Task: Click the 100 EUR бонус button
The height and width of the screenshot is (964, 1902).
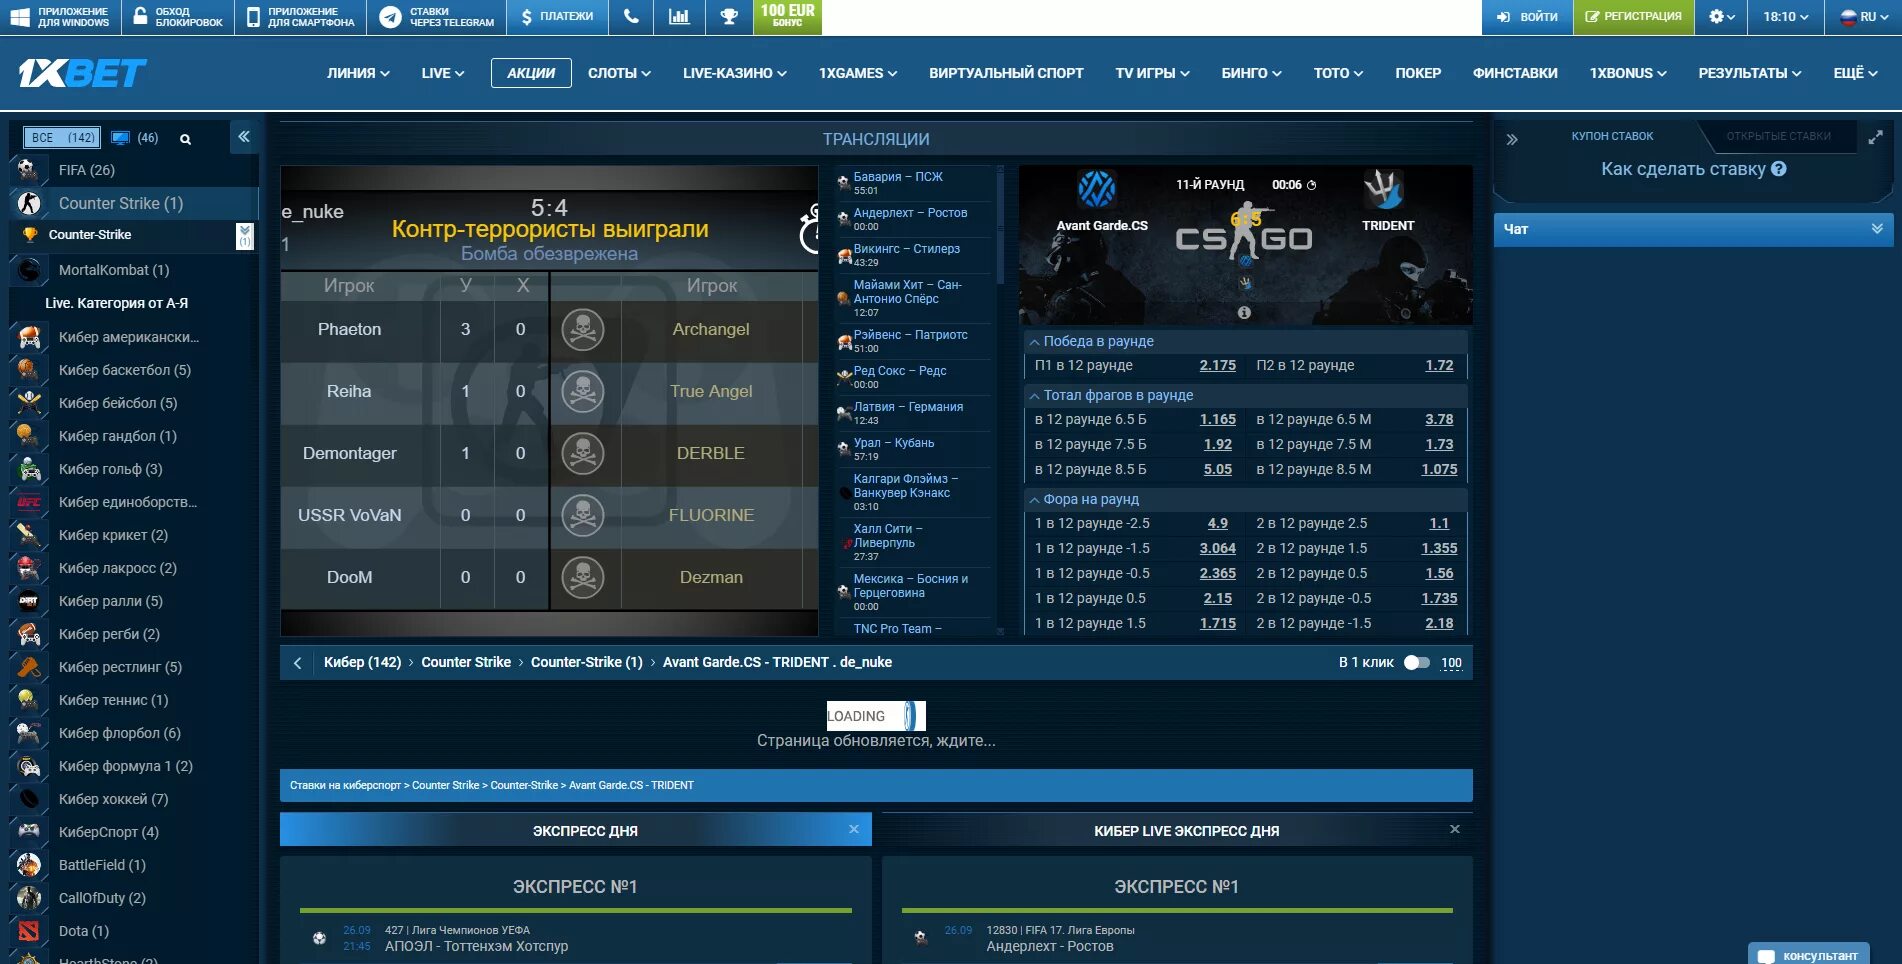Action: [787, 17]
